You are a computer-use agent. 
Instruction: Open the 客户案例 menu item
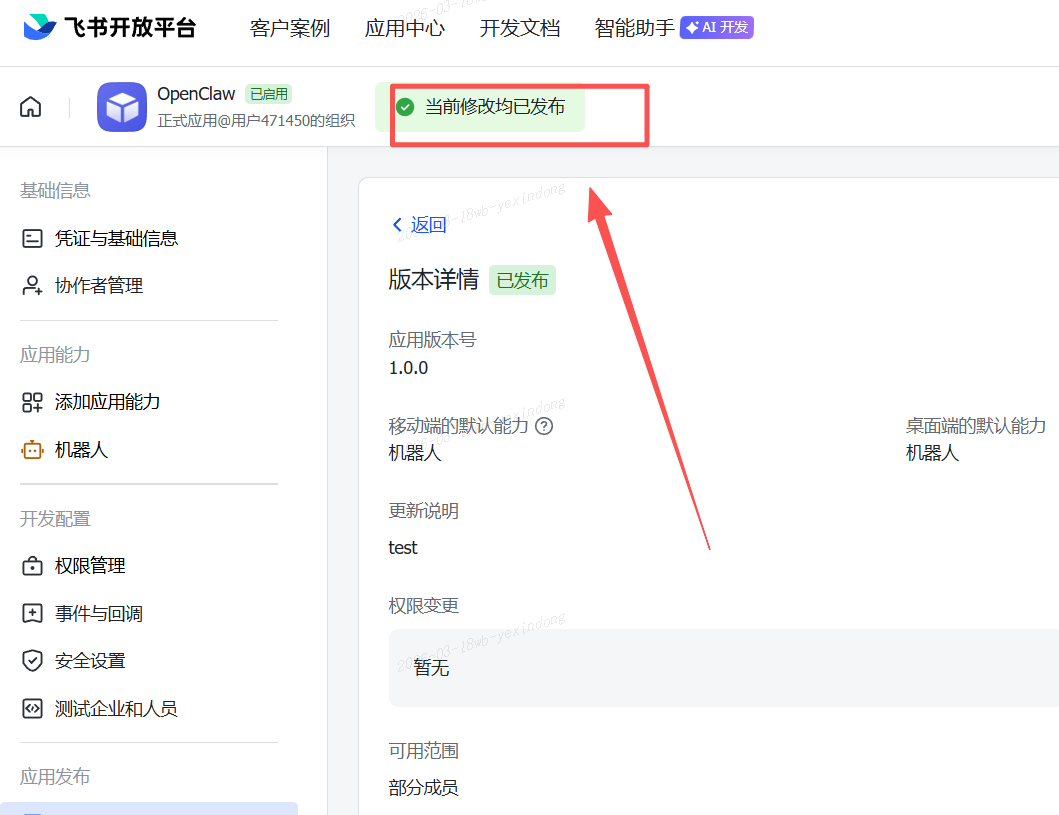289,28
